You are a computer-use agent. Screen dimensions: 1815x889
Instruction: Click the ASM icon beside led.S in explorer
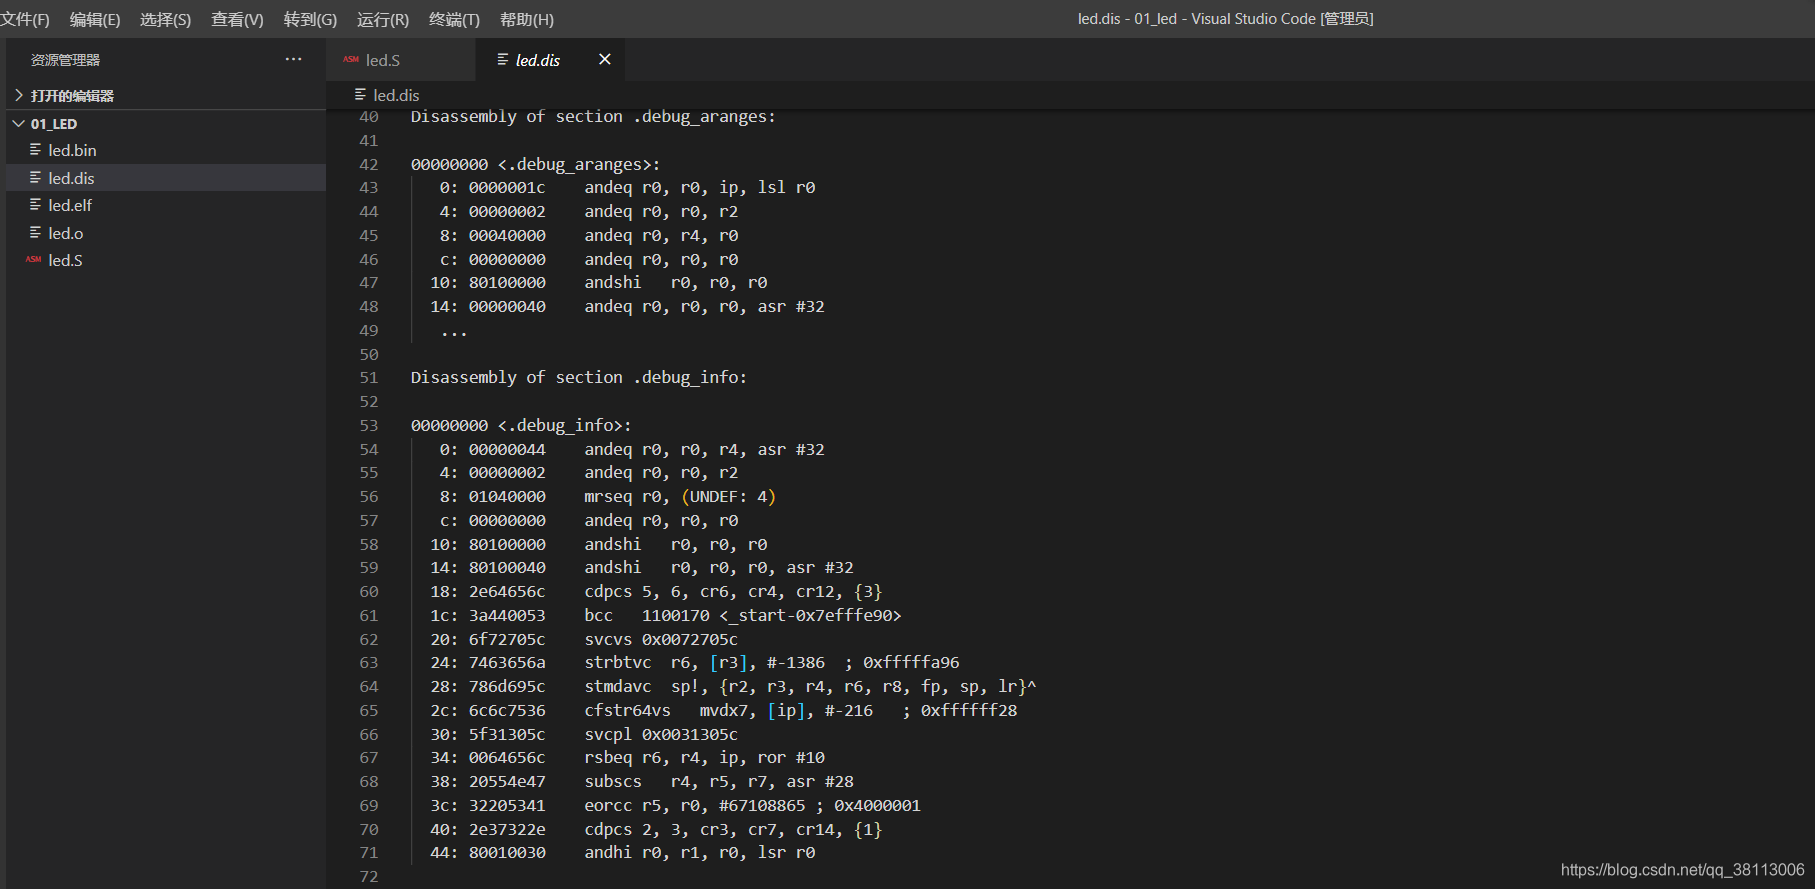[x=33, y=260]
